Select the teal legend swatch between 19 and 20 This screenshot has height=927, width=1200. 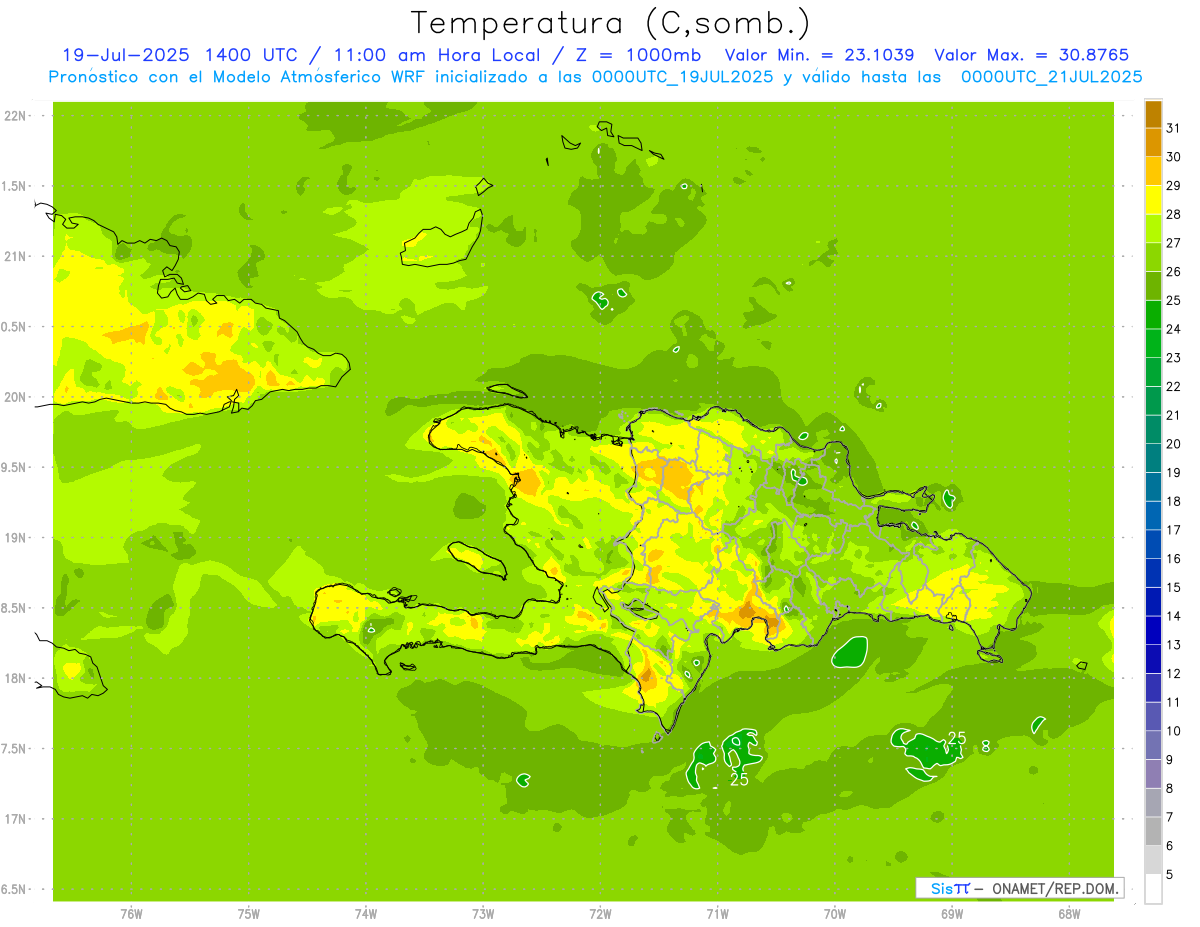(1153, 458)
